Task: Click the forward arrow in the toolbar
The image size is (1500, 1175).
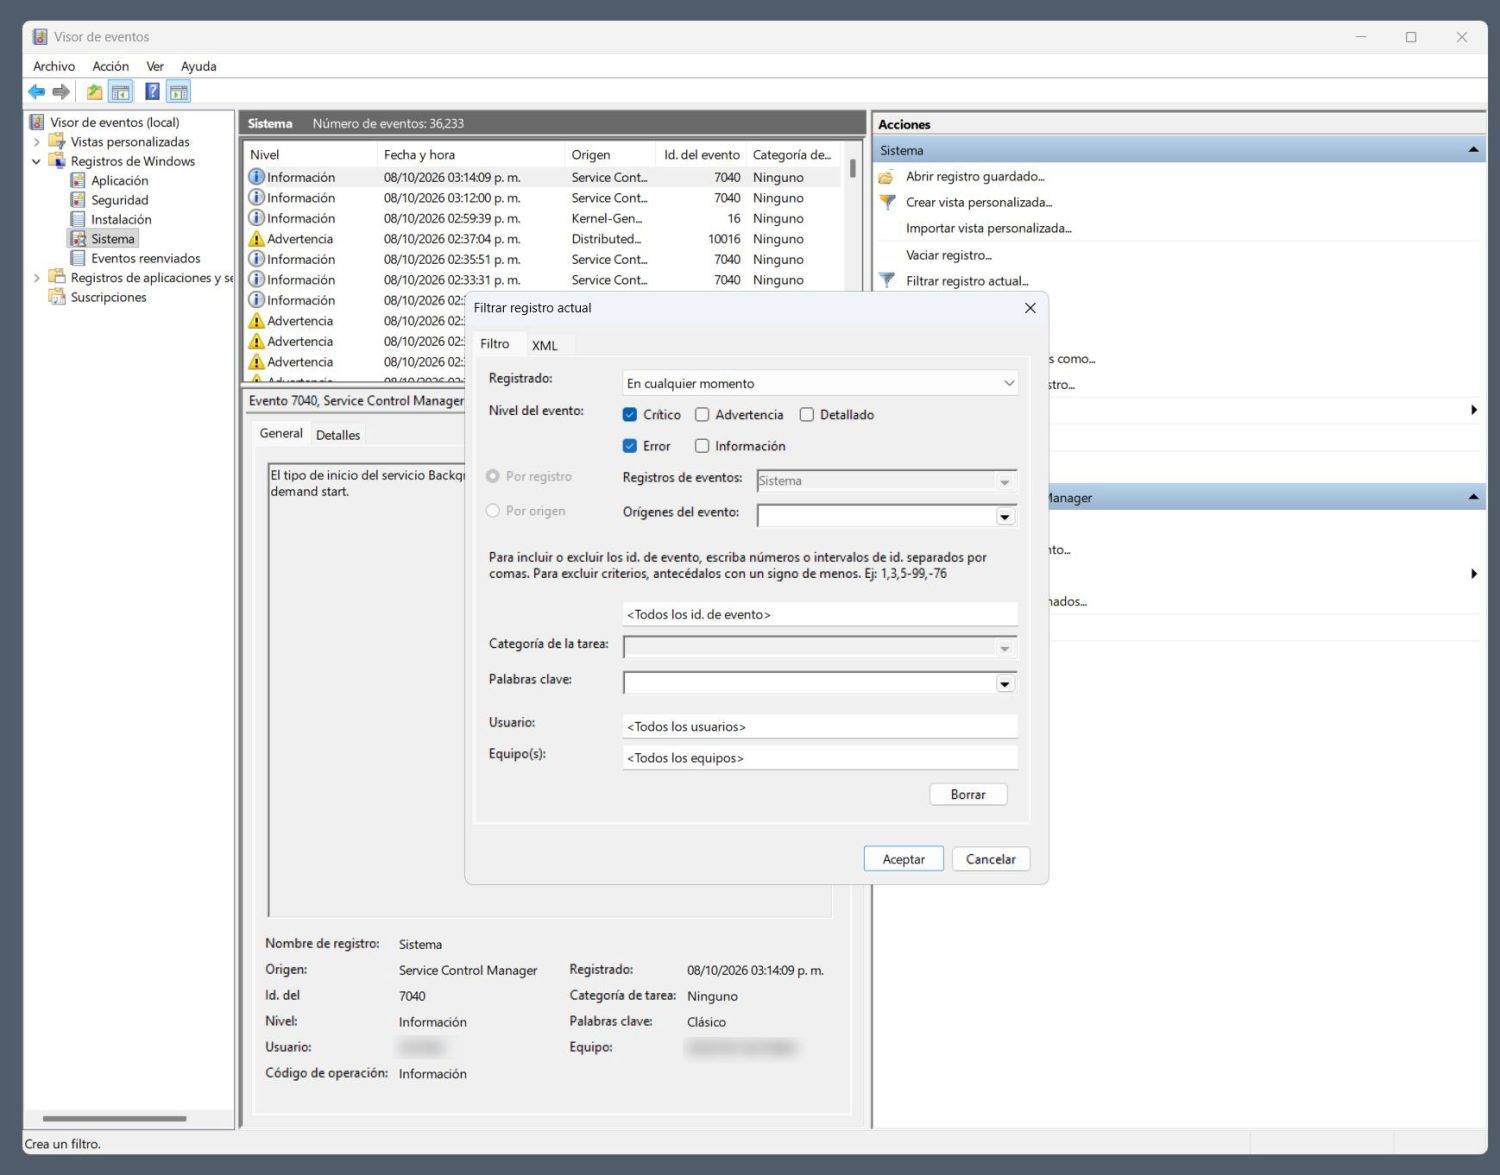Action: point(61,92)
